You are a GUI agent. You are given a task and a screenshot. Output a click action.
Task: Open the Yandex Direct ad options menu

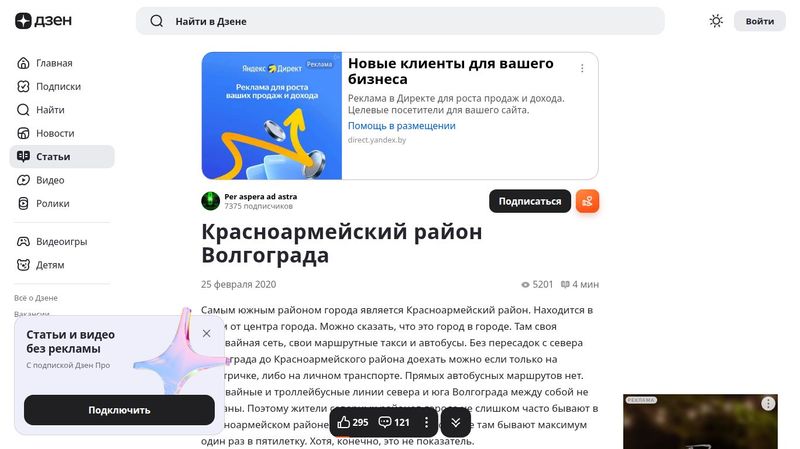tap(582, 68)
